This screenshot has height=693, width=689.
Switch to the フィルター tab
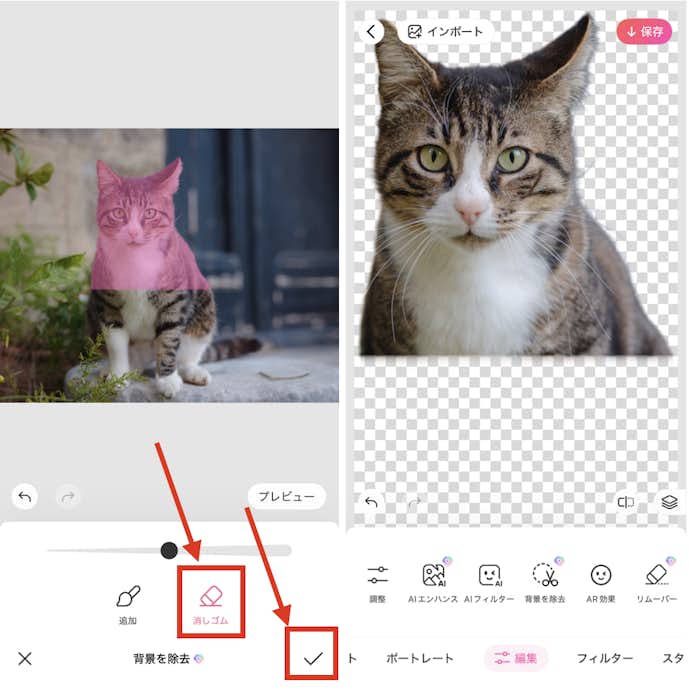pos(605,658)
